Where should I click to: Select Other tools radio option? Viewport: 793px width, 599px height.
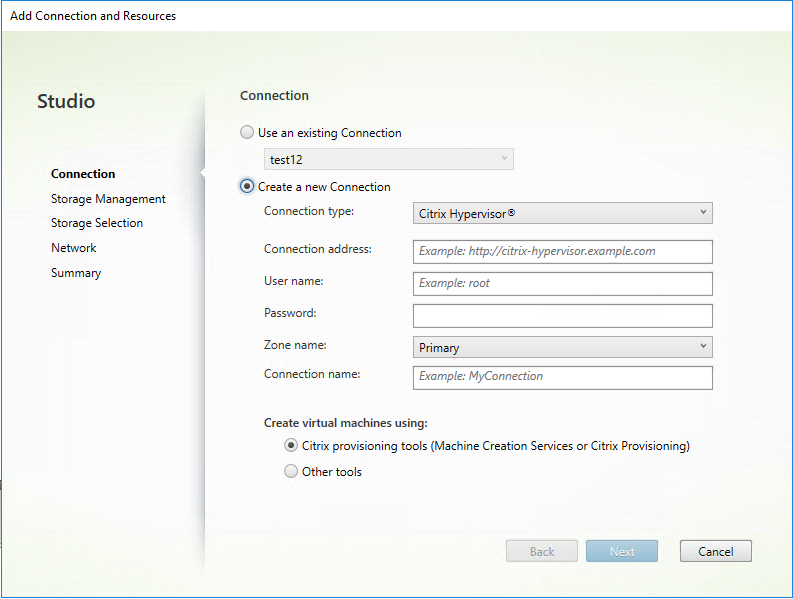tap(291, 471)
